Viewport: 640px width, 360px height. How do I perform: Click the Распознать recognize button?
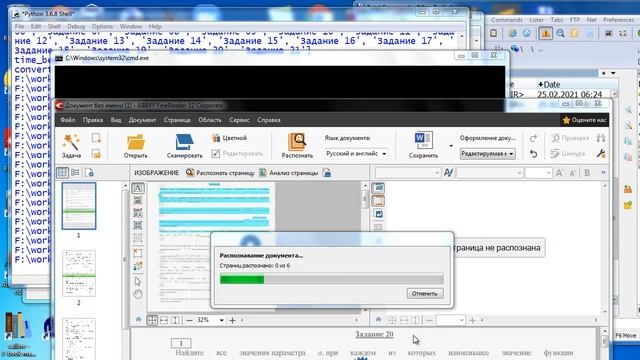click(297, 146)
